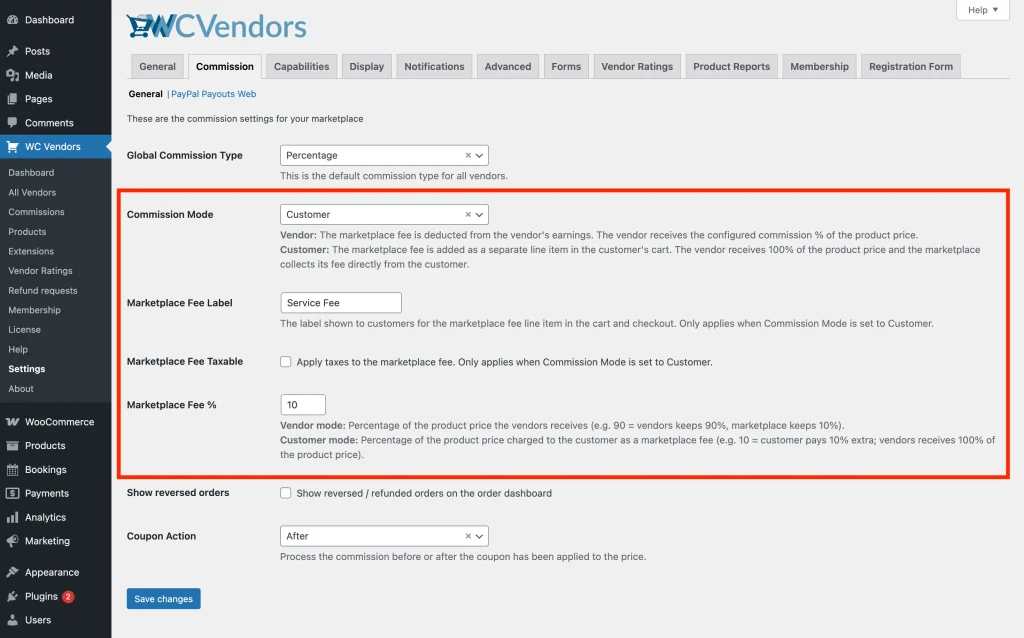Open License in the sidebar submenu
The width and height of the screenshot is (1024, 638).
click(x=25, y=330)
